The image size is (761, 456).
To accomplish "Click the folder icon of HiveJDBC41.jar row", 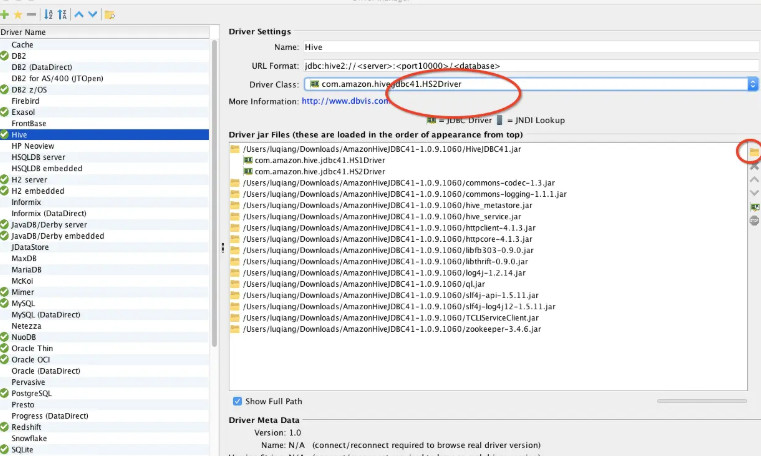I will [x=235, y=149].
